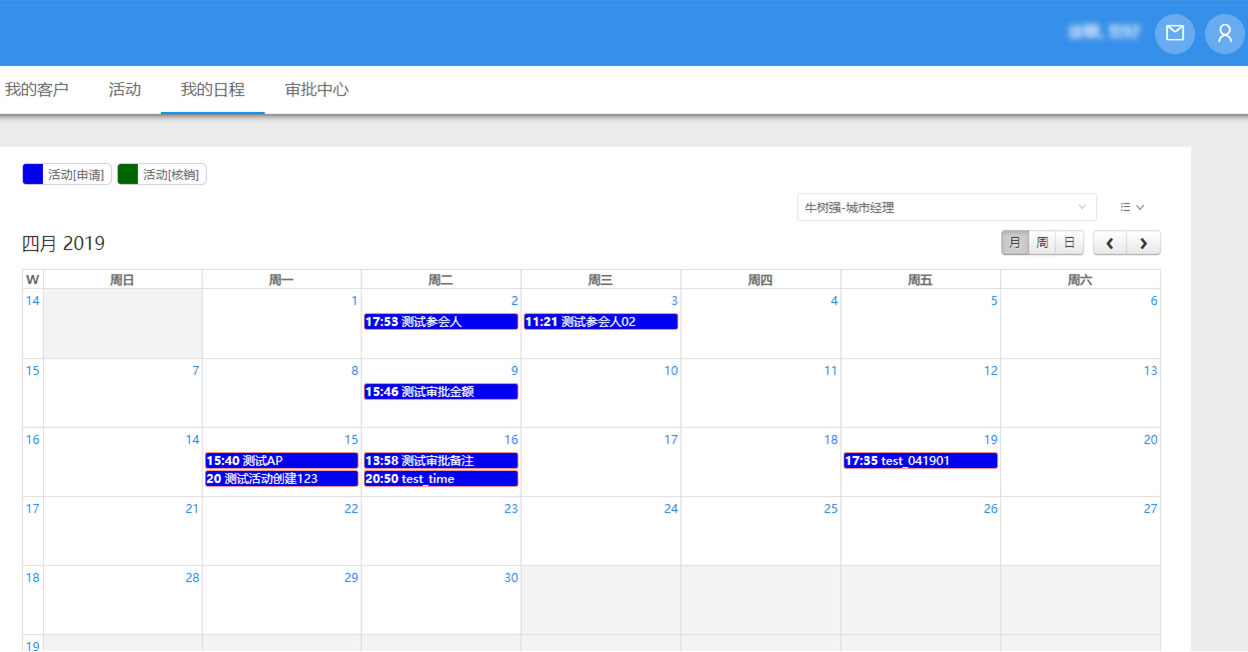Open the 17:35 test_041901 event
1248x652 pixels.
click(921, 461)
